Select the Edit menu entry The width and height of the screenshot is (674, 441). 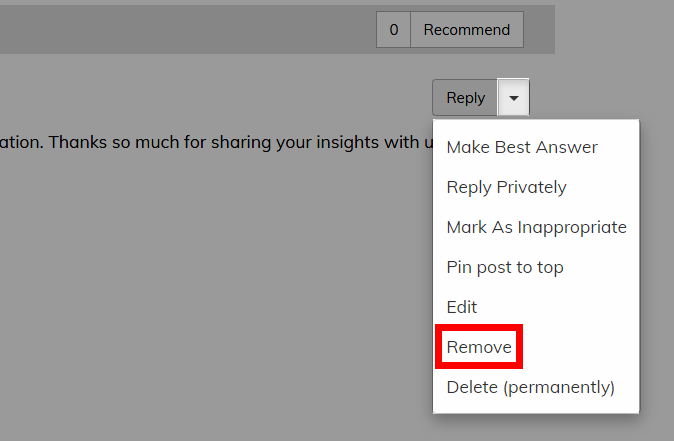click(x=462, y=307)
